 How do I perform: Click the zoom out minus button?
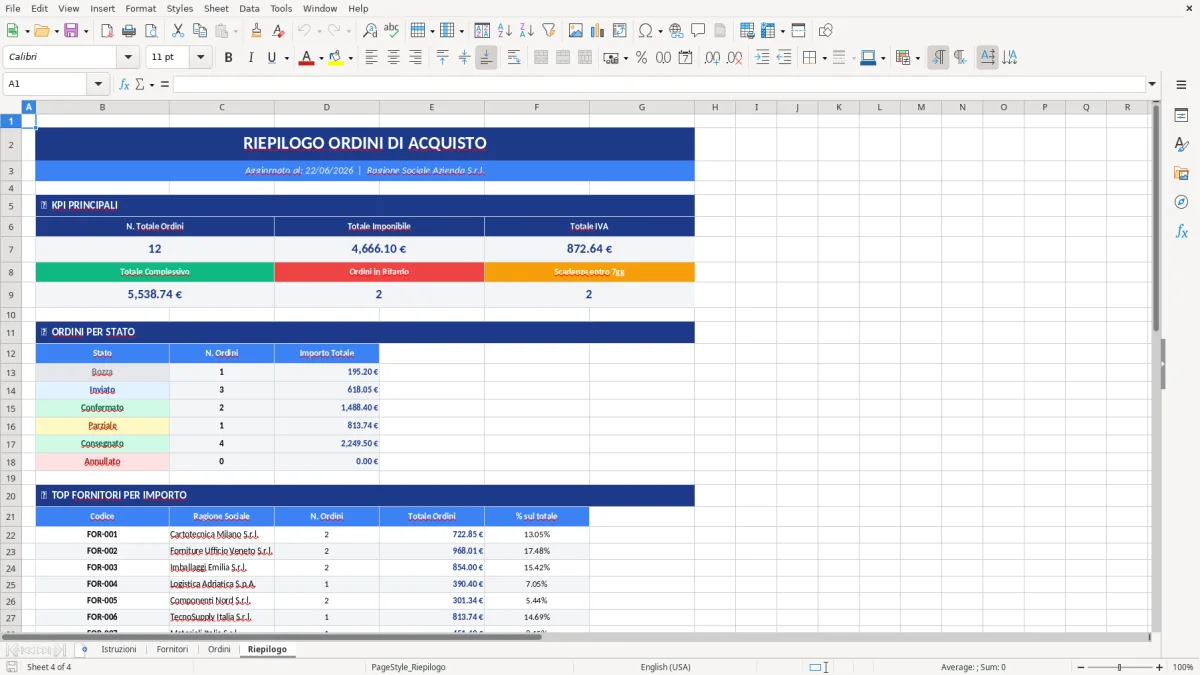click(1081, 667)
